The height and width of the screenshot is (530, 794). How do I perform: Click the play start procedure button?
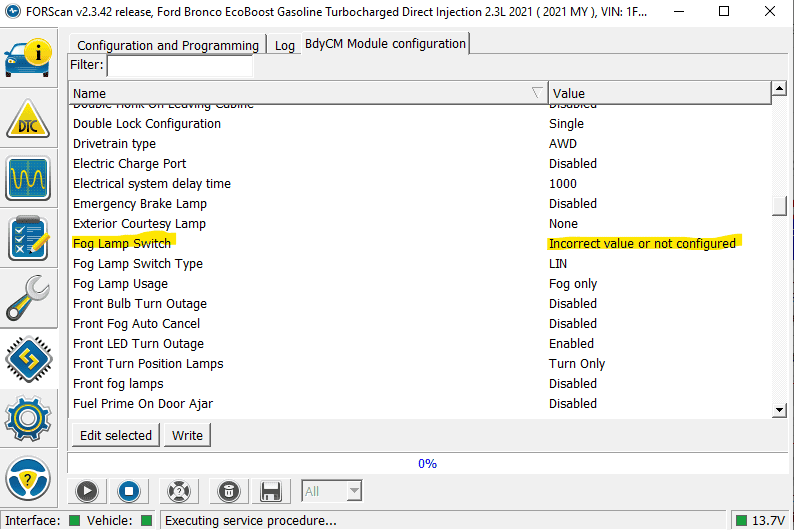(87, 491)
